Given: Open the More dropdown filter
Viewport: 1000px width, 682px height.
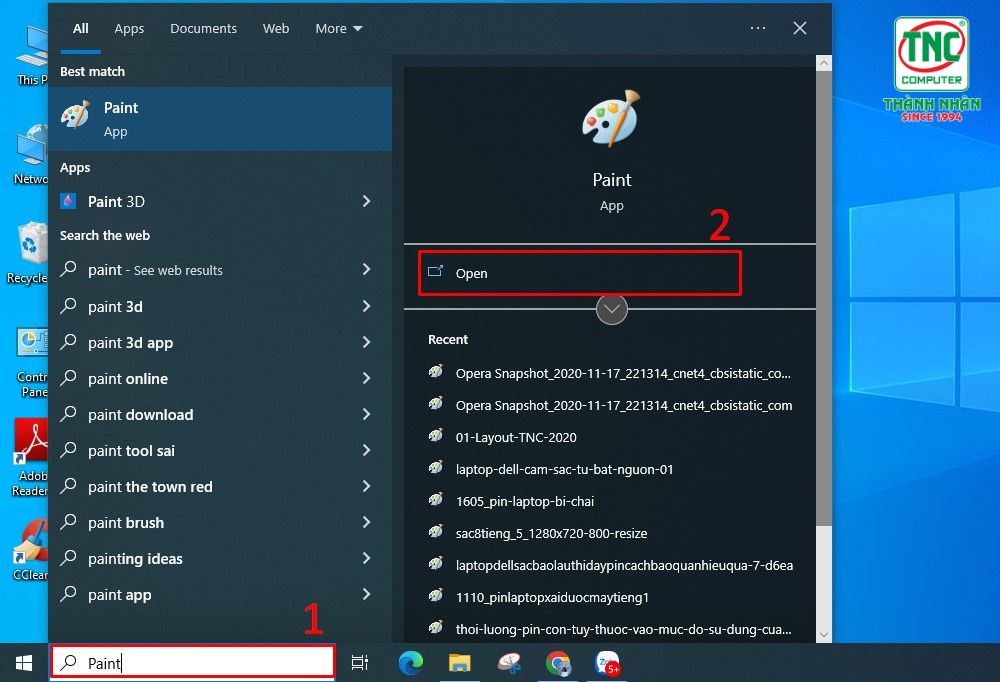Looking at the screenshot, I should point(339,29).
